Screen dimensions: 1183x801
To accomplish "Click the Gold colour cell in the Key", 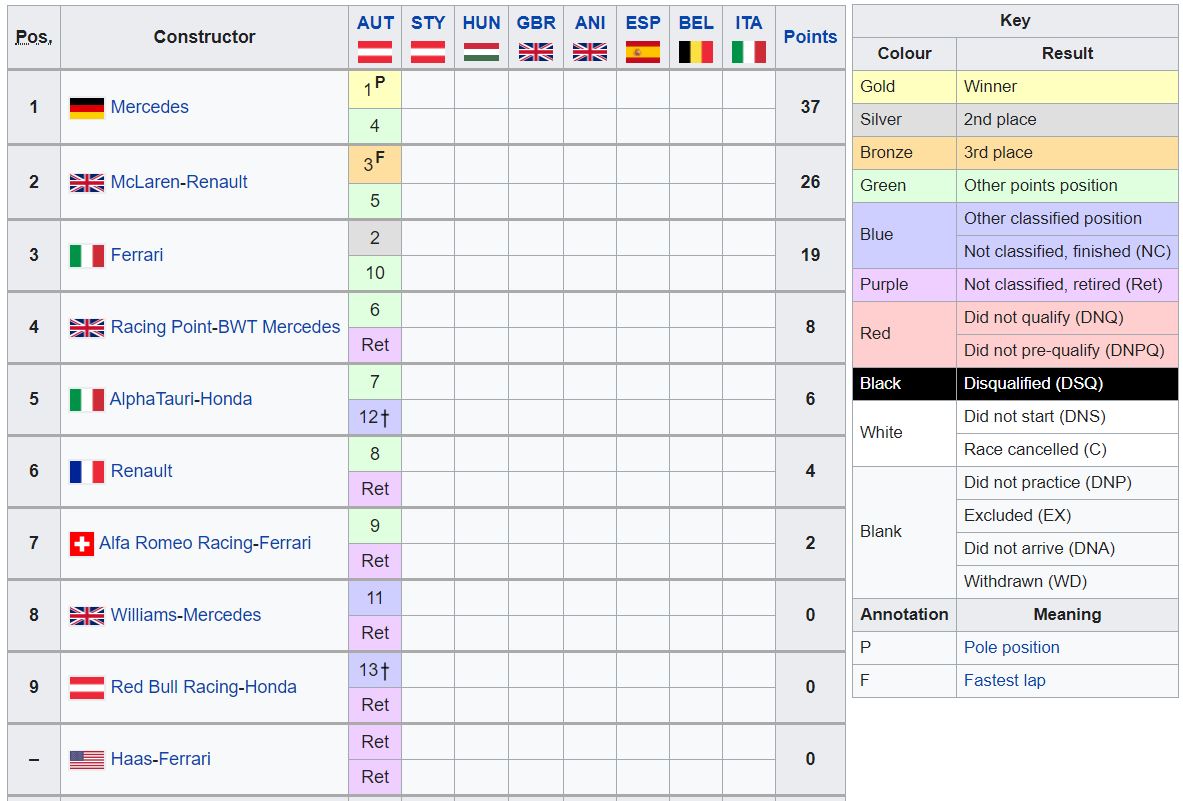I will (x=905, y=87).
